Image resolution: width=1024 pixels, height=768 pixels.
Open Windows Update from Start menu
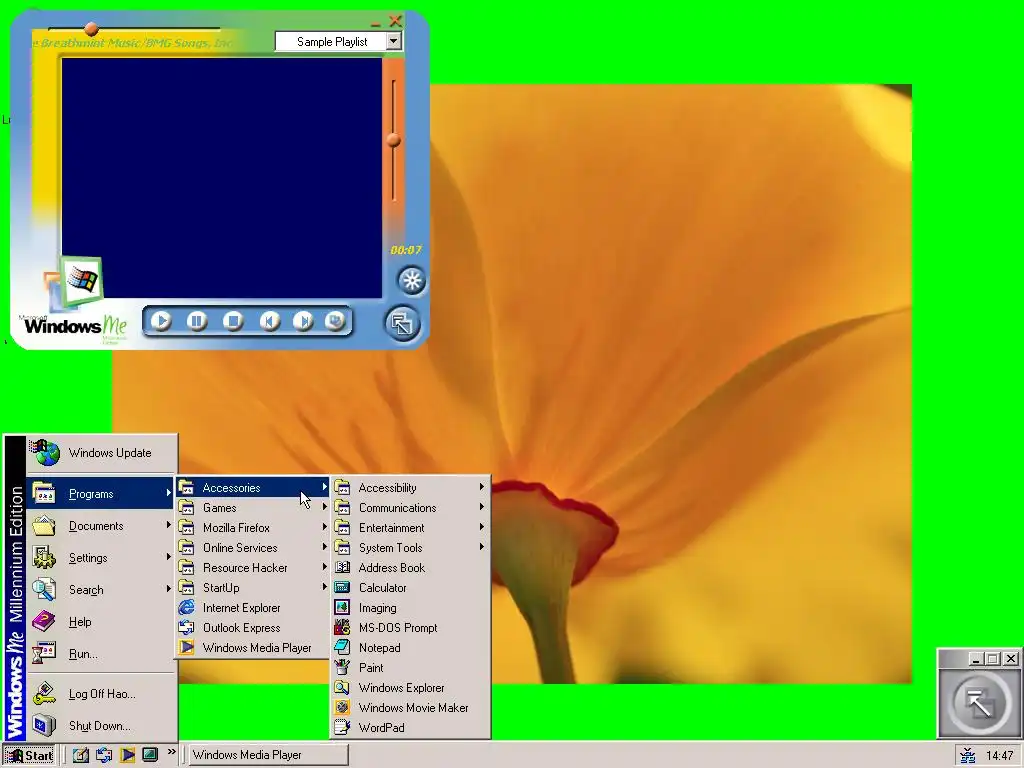click(102, 453)
